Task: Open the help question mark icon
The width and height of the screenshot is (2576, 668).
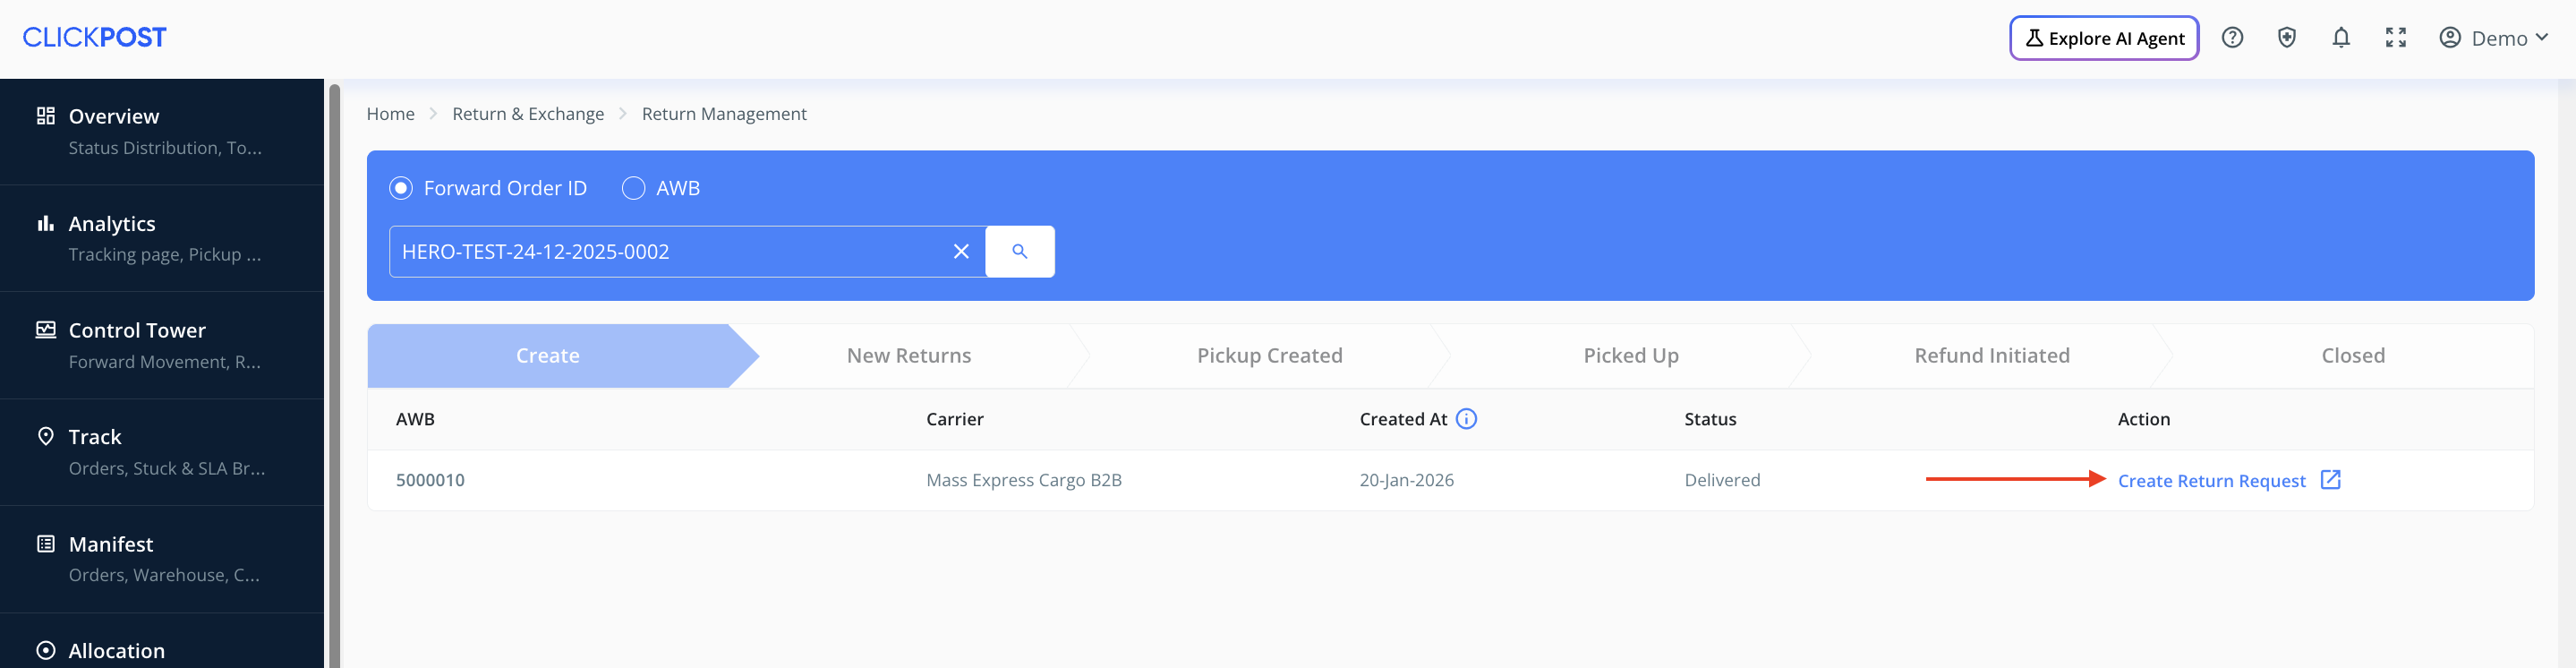Action: pyautogui.click(x=2232, y=38)
